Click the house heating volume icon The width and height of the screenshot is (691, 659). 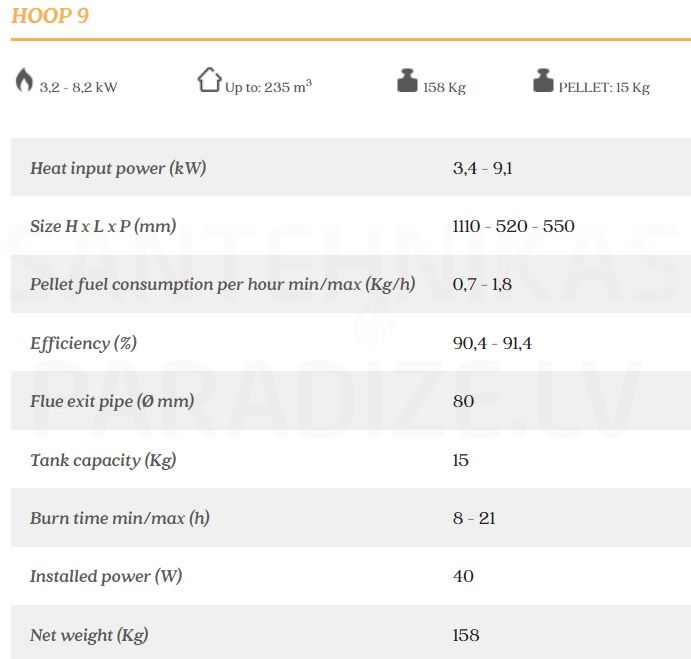pyautogui.click(x=209, y=80)
